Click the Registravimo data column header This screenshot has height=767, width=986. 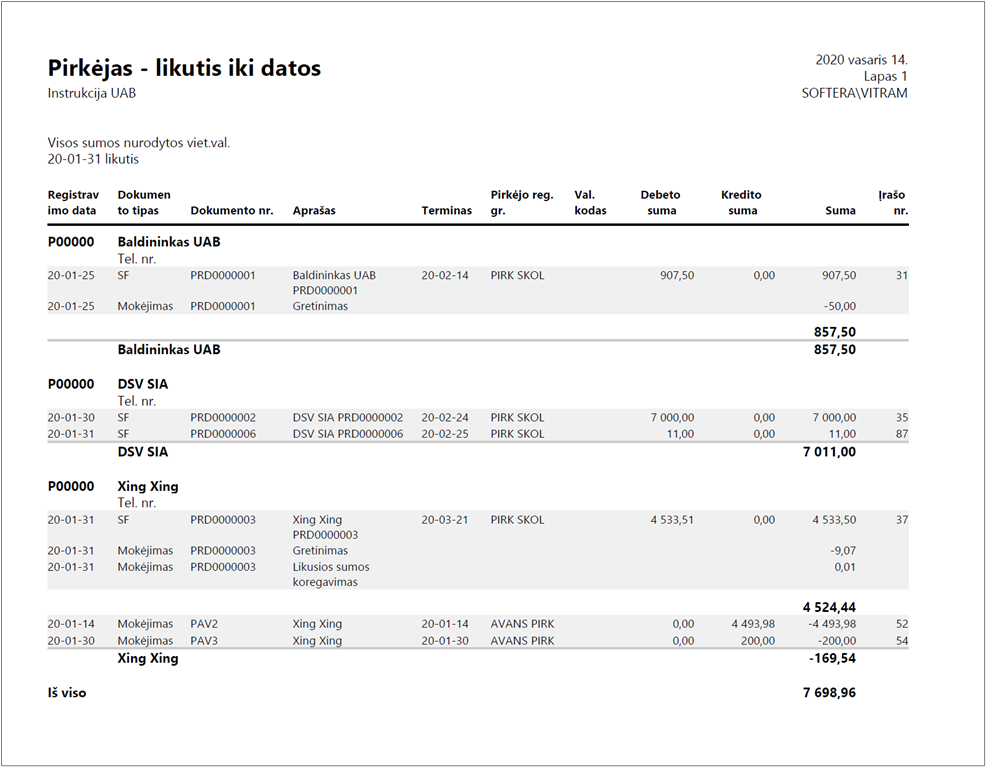pyautogui.click(x=73, y=202)
